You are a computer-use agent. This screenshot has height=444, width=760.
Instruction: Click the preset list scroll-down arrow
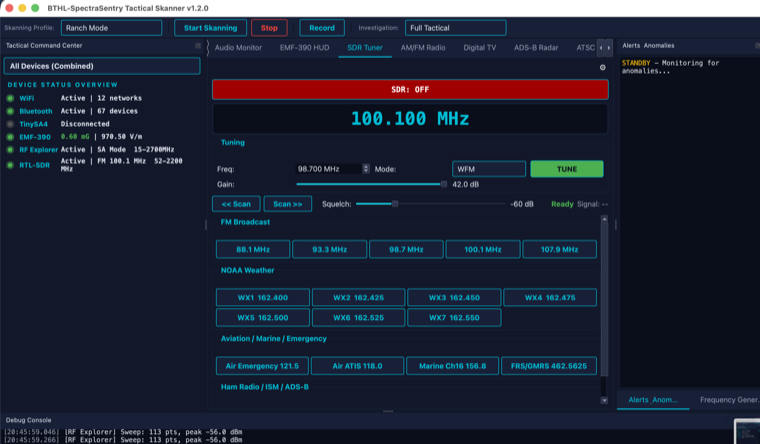tap(604, 400)
